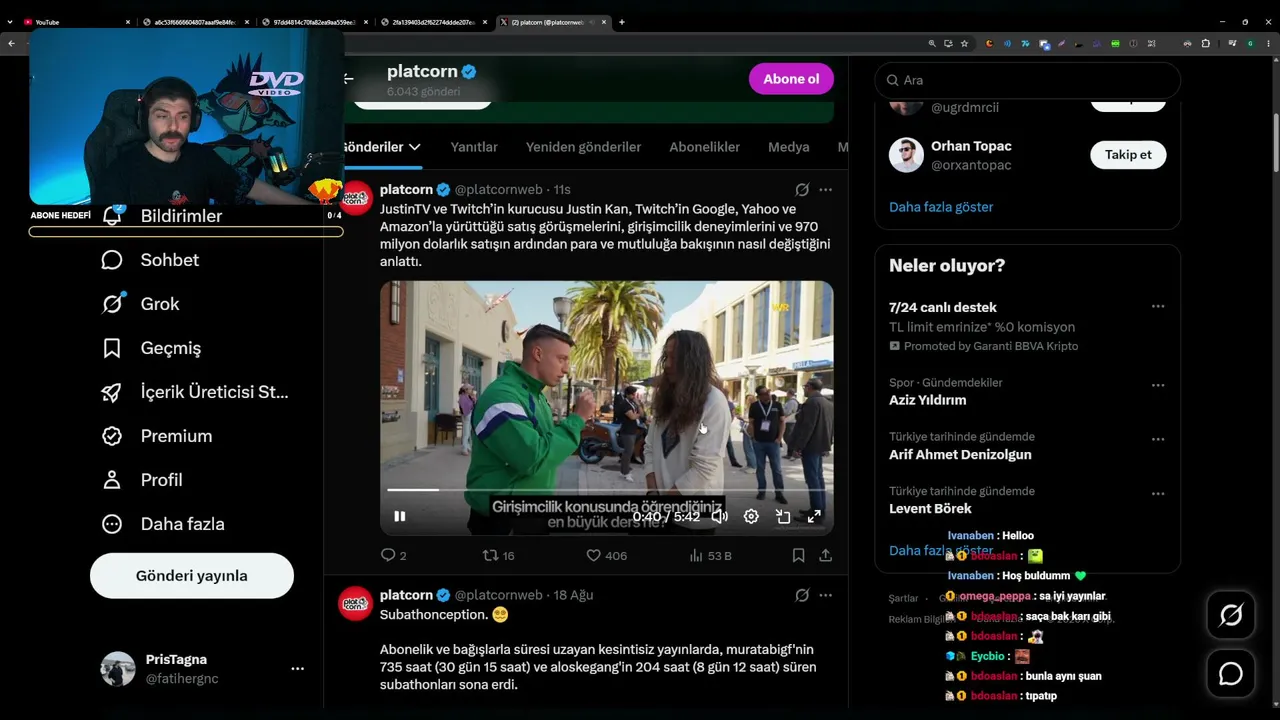1280x720 pixels.
Task: Switch to Yanıtlar tab
Action: pos(474,147)
